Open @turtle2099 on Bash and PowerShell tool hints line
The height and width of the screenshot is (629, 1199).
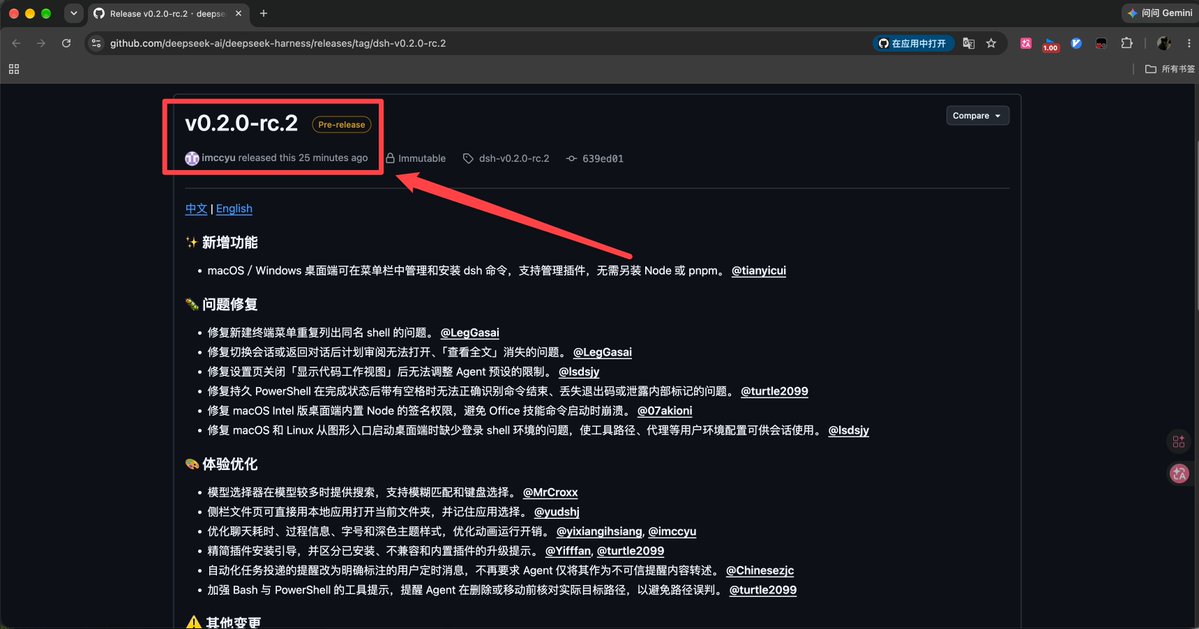[763, 590]
